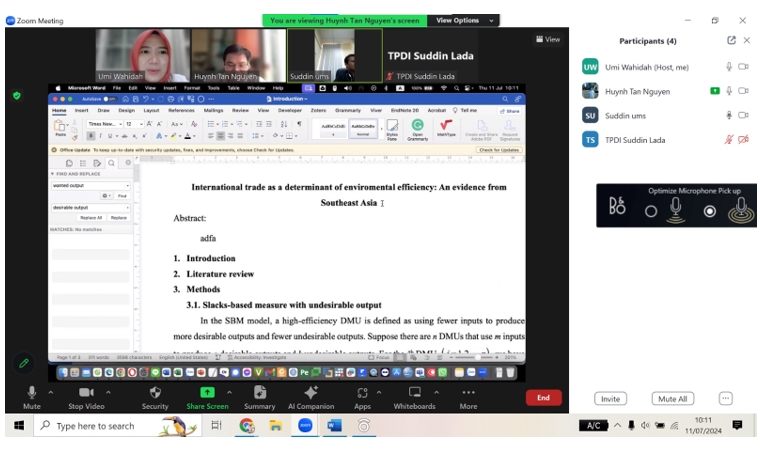The width and height of the screenshot is (760, 469).
Task: Toggle Umi Wahidah's microphone in Participants
Action: tap(729, 67)
